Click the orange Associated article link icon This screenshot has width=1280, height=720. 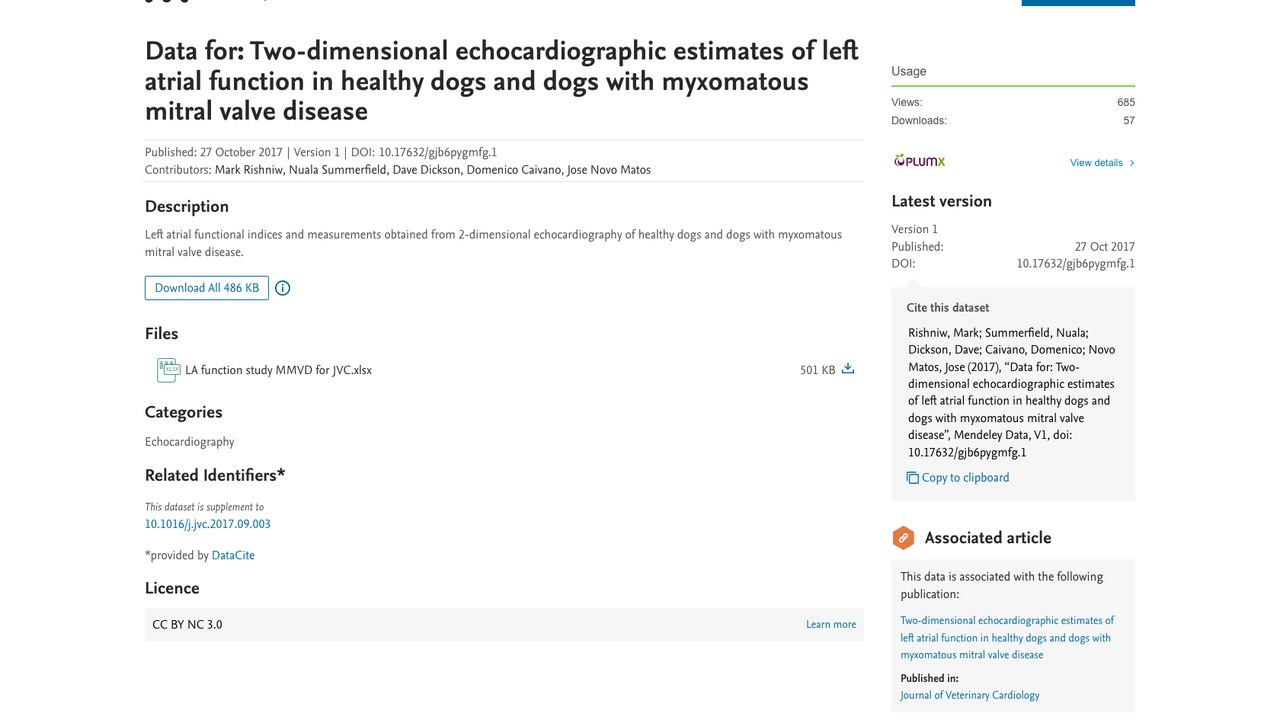[903, 538]
